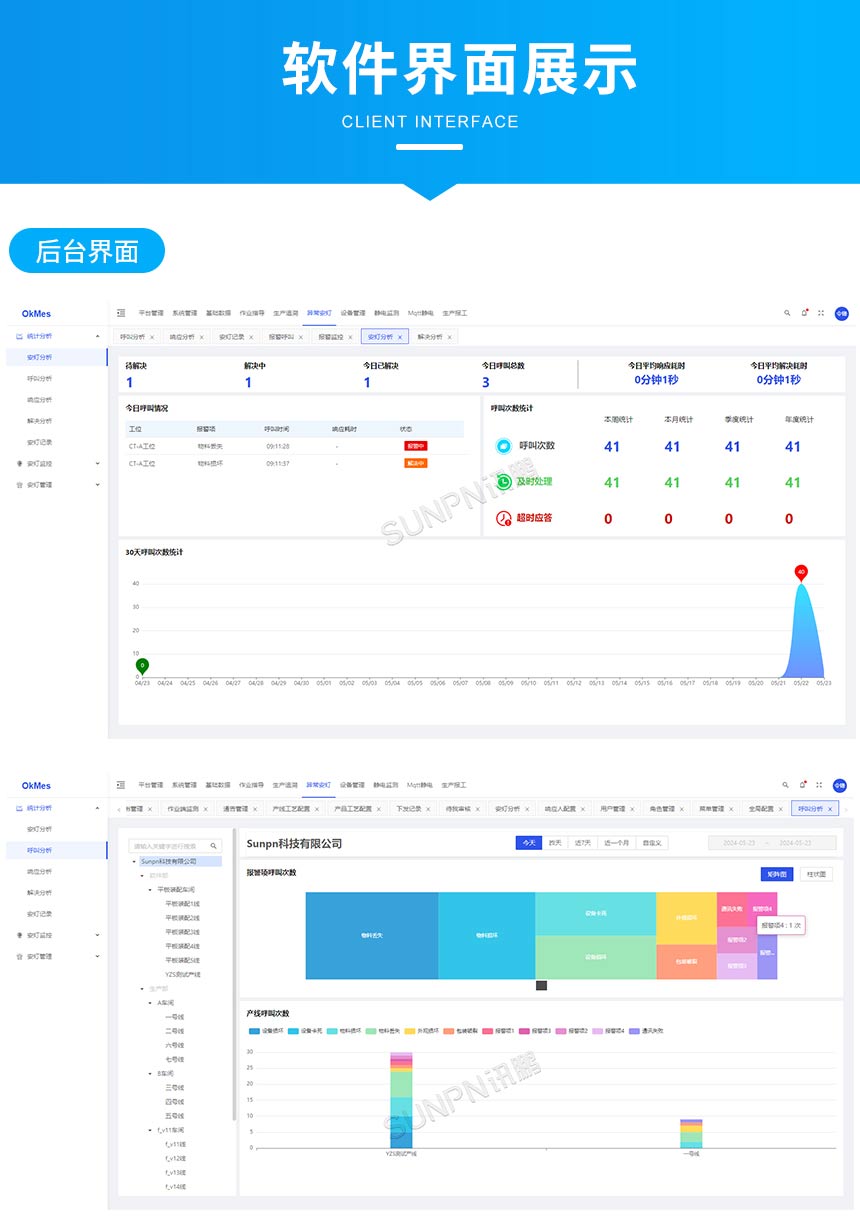860x1223 pixels.
Task: Click the green 及时处理 clock icon
Action: [504, 482]
